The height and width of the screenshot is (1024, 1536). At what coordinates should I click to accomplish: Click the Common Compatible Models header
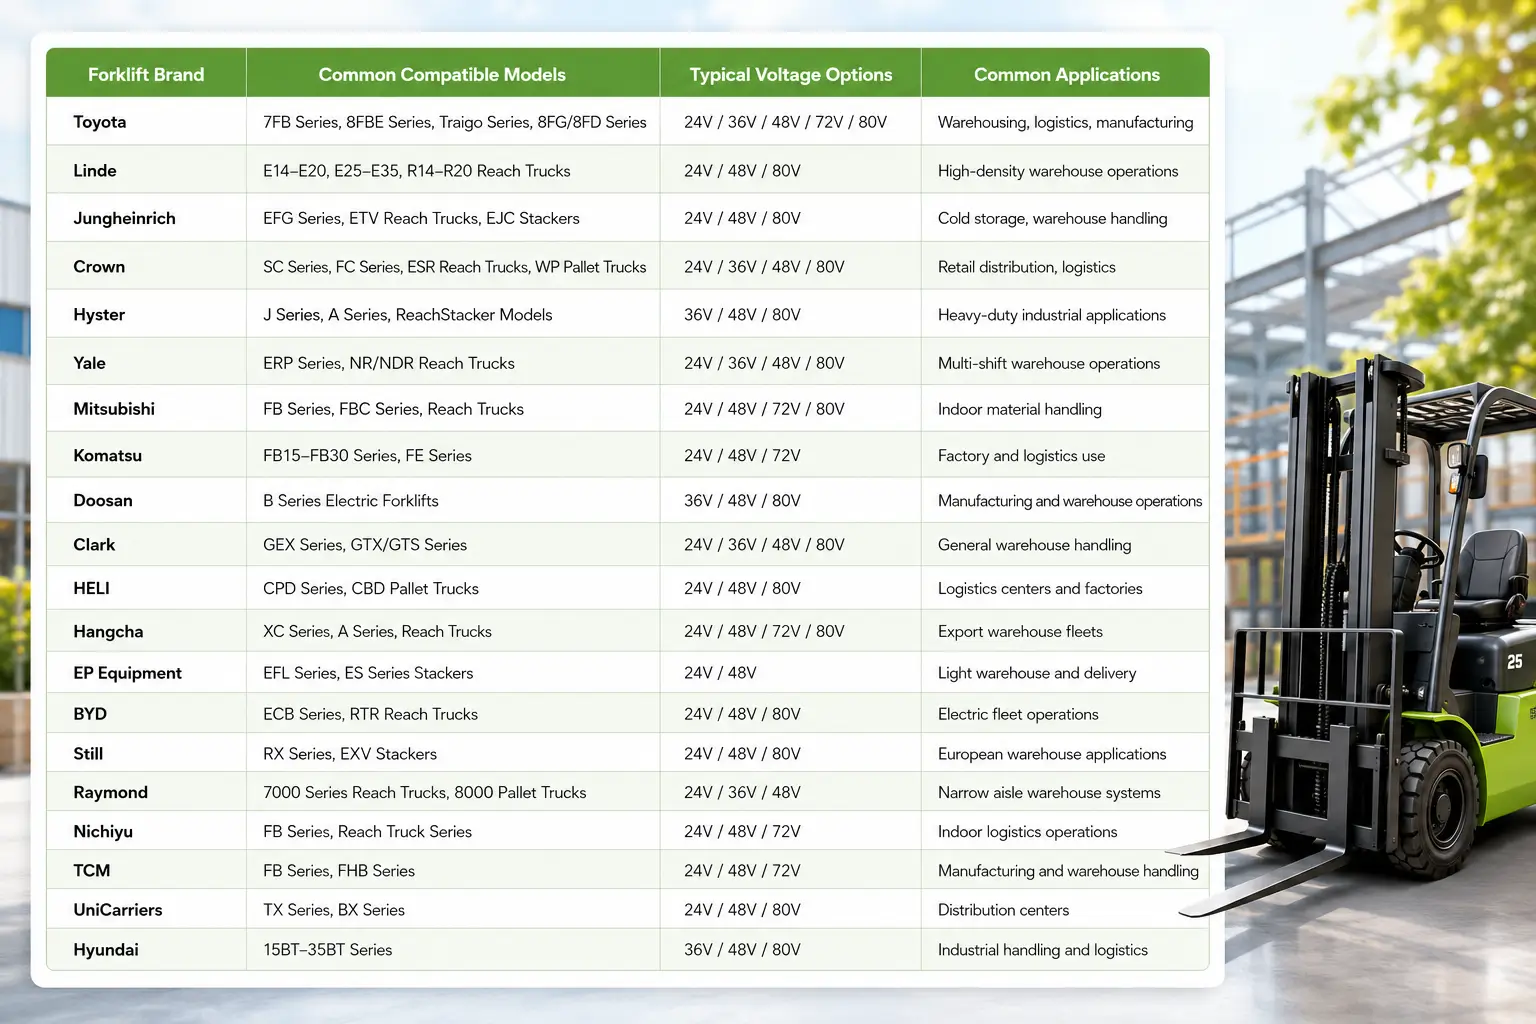tap(453, 74)
